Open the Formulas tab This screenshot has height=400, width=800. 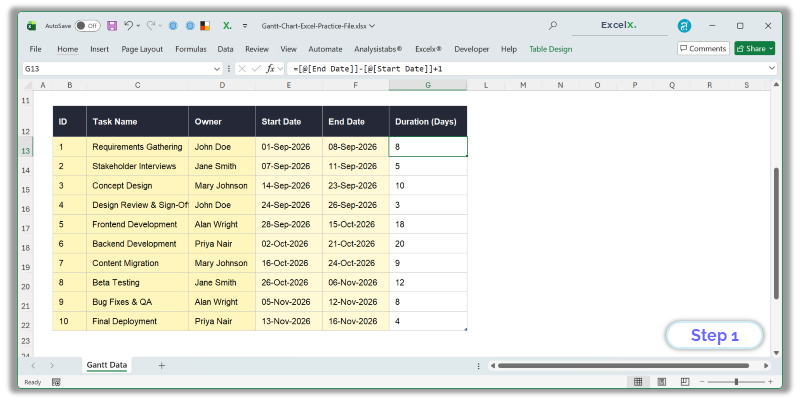pos(191,49)
